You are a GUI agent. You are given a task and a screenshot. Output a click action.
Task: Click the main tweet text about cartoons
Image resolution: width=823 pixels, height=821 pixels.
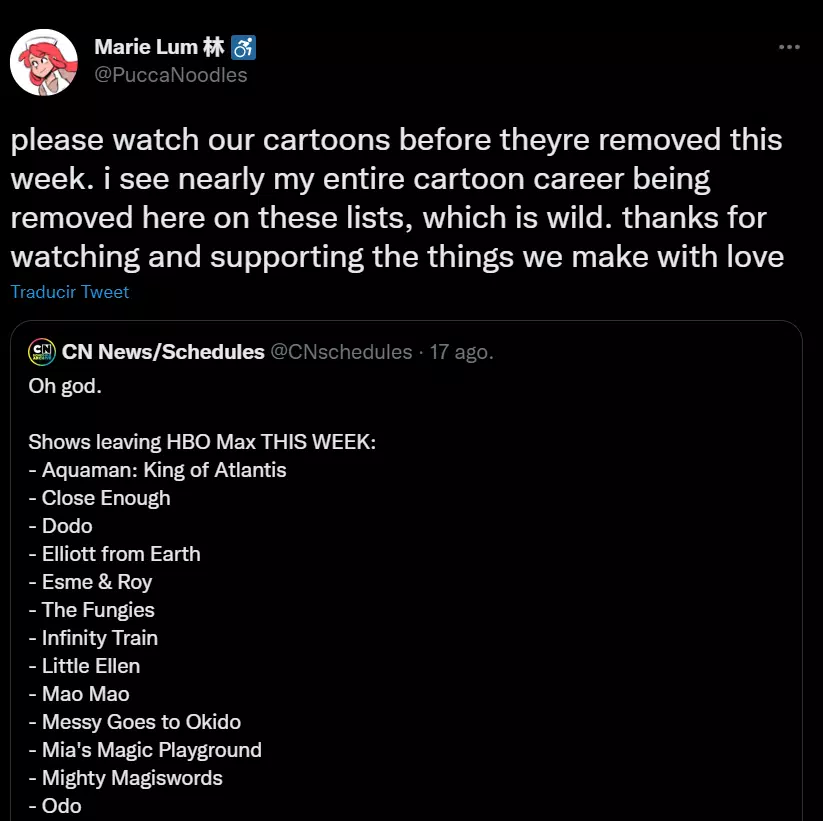coord(397,199)
